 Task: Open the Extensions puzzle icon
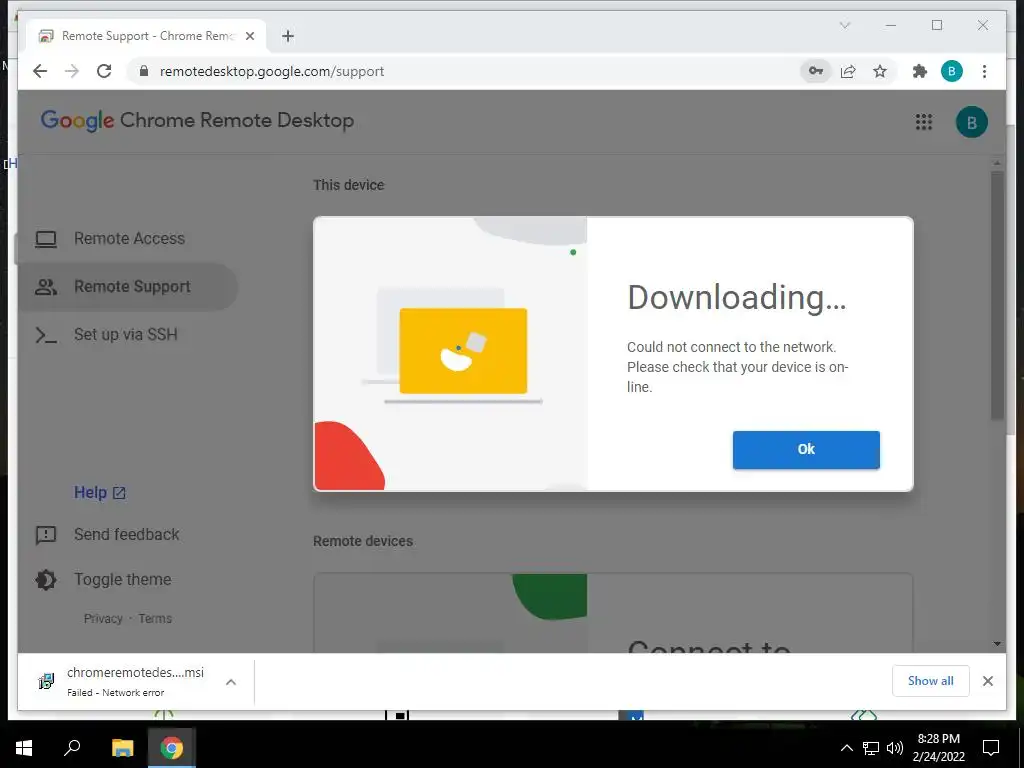click(x=920, y=71)
